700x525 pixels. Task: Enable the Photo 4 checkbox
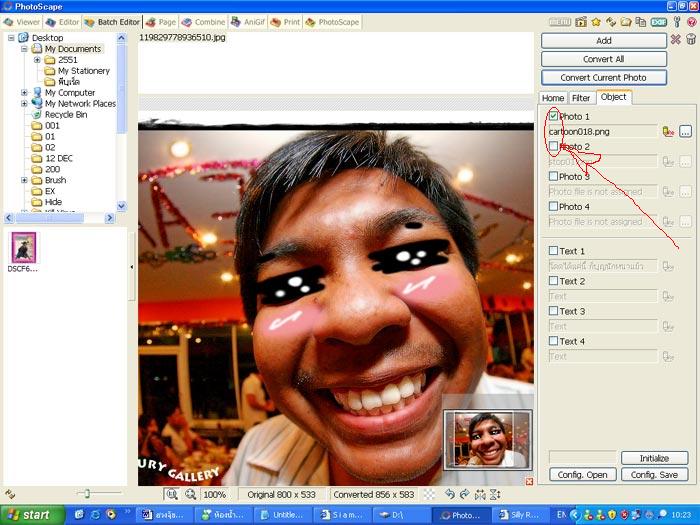click(x=553, y=206)
